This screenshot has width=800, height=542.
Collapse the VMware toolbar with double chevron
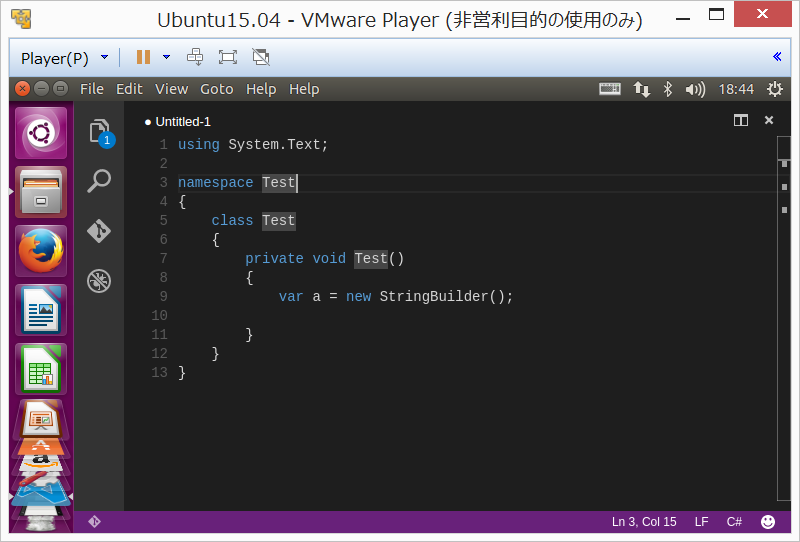click(x=777, y=57)
